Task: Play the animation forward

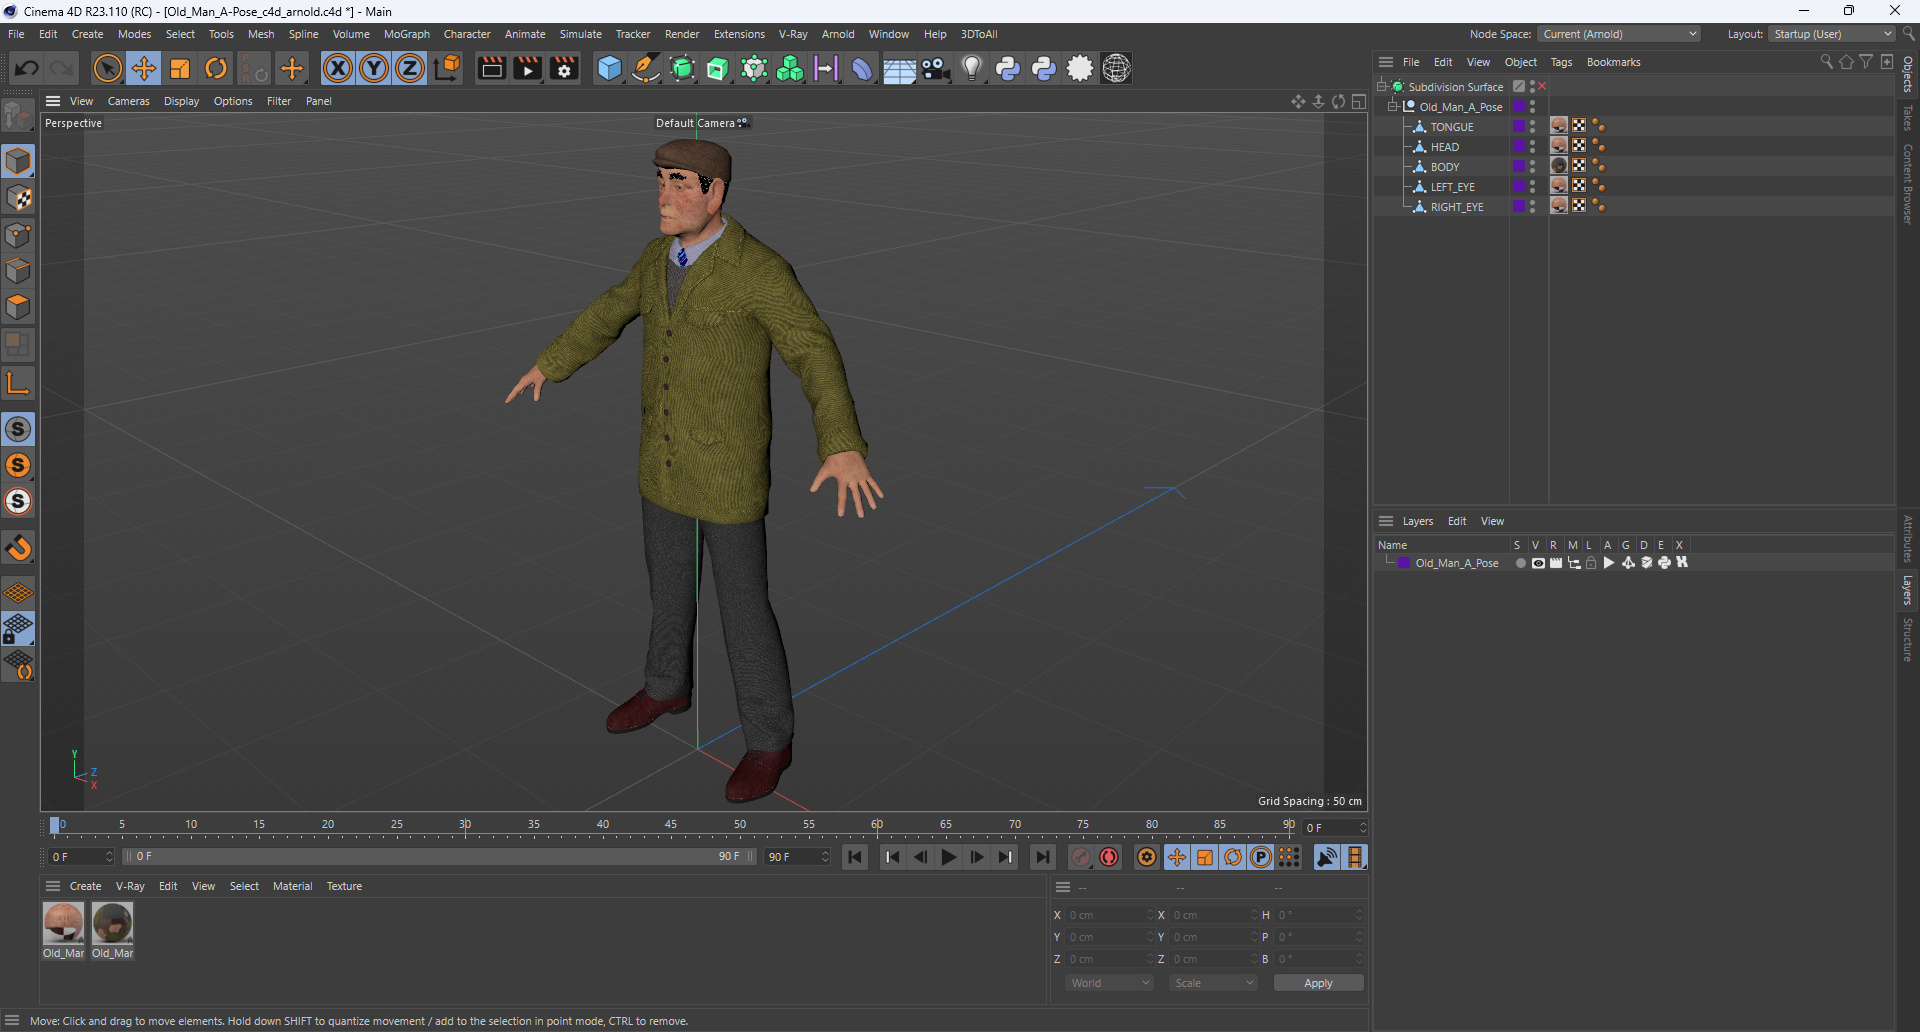Action: pos(949,857)
